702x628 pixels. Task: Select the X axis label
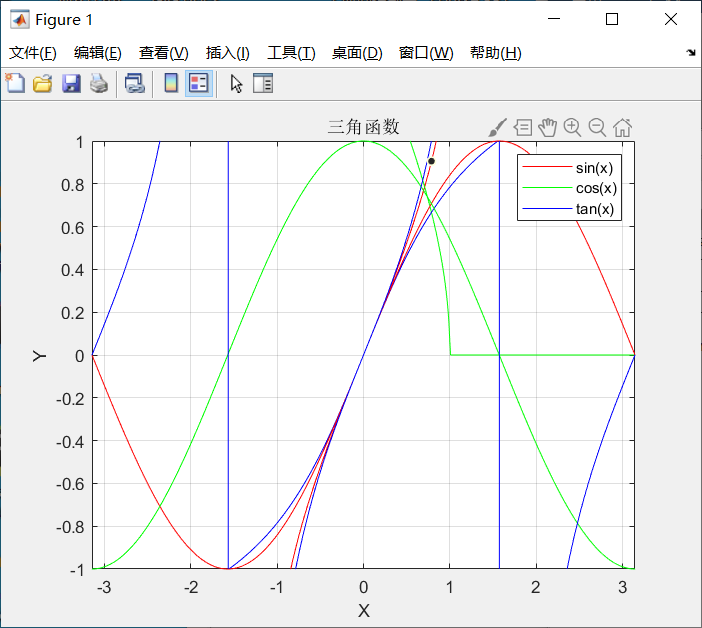364,611
